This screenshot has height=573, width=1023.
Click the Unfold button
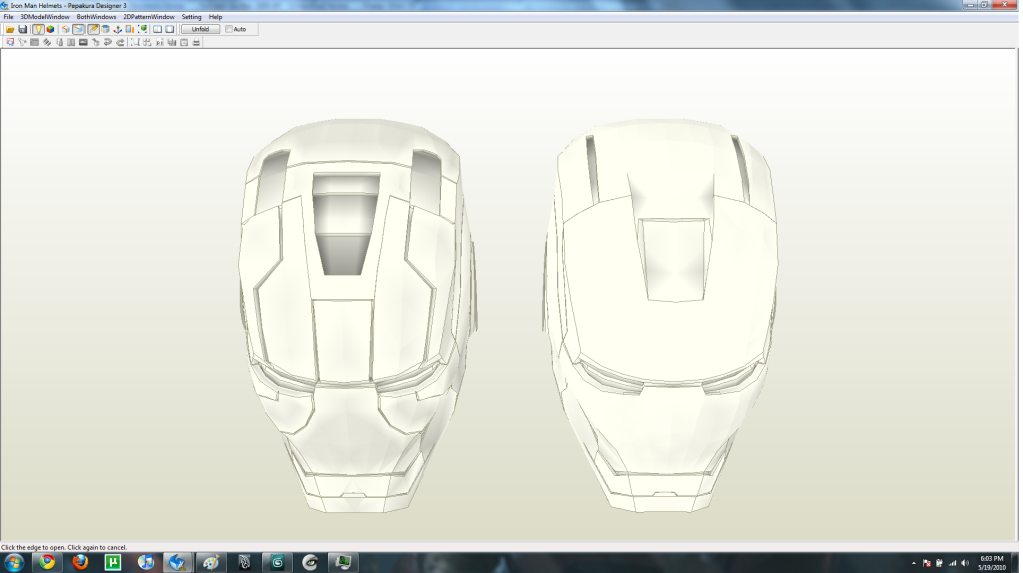coord(200,29)
